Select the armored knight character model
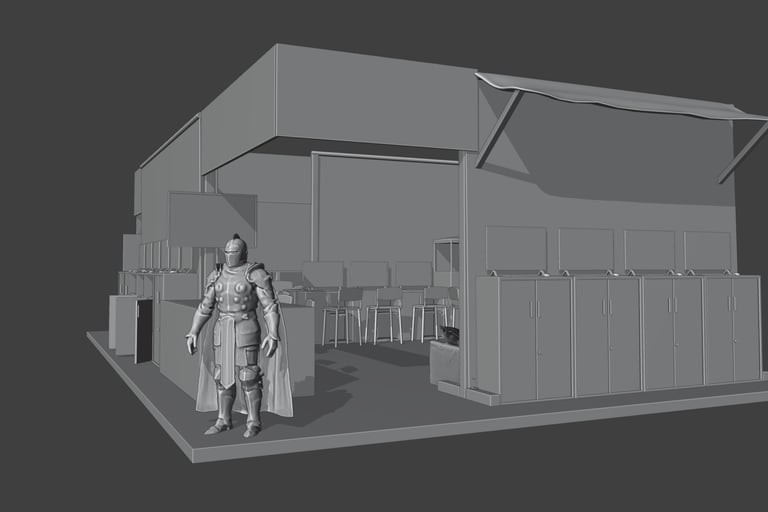The height and width of the screenshot is (512, 768). click(x=239, y=338)
